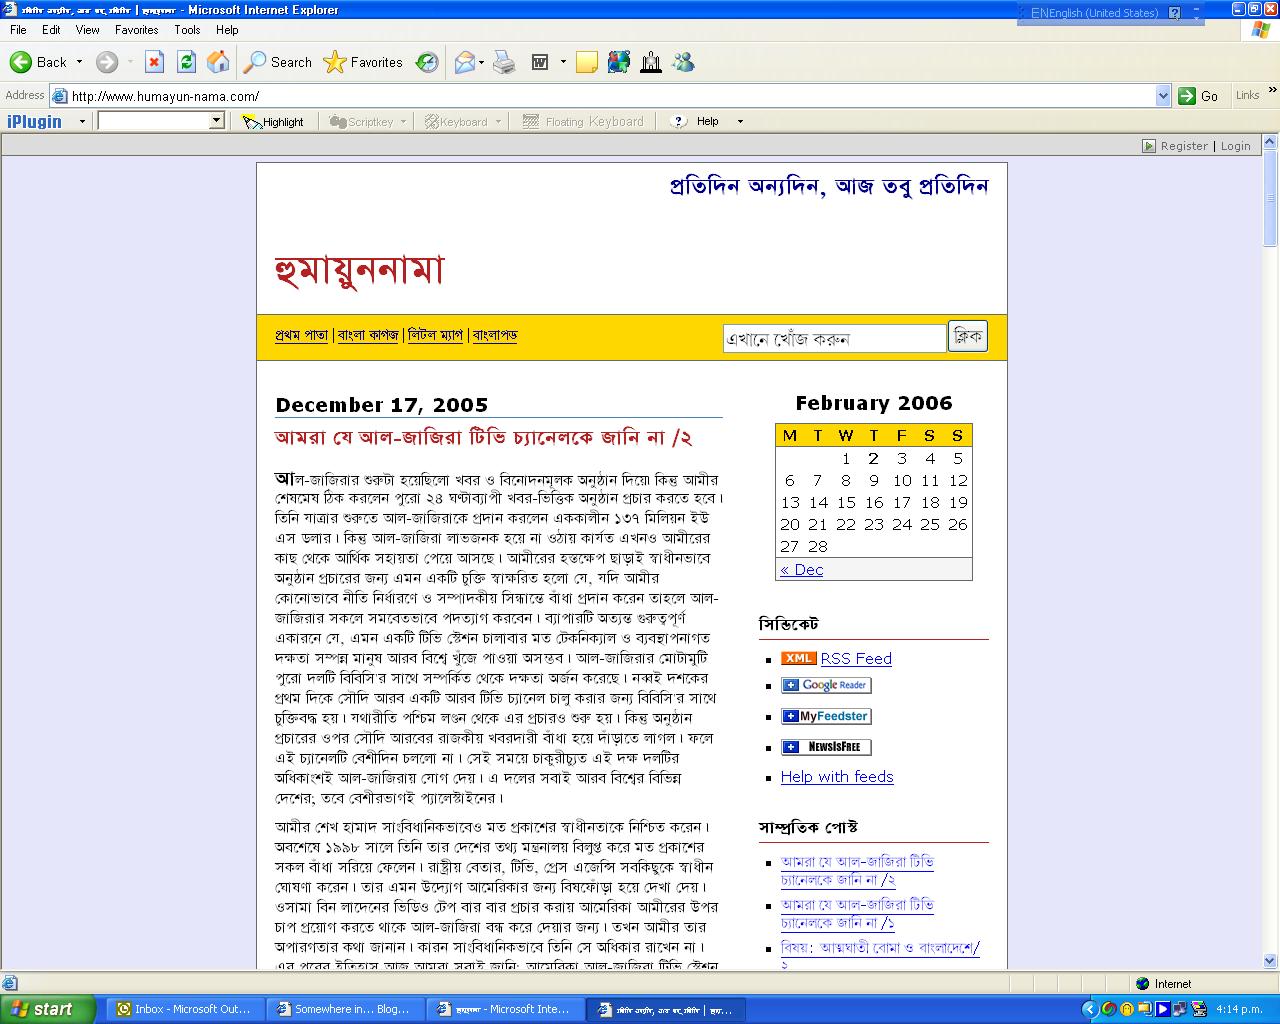Screen dimensions: 1280x1024
Task: Click day 2 in the February calendar
Action: click(x=873, y=458)
